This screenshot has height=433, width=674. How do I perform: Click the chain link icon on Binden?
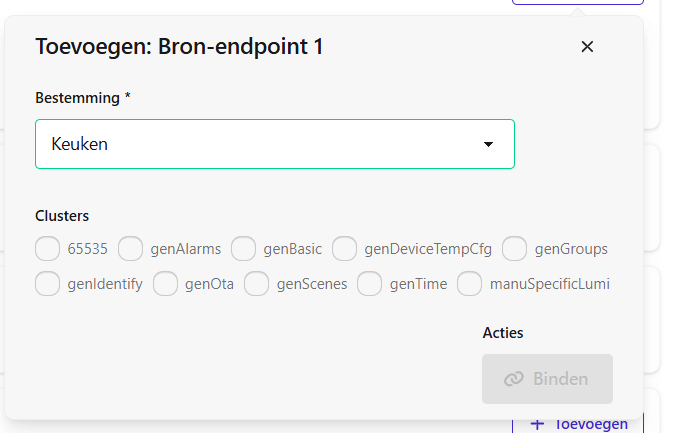514,379
